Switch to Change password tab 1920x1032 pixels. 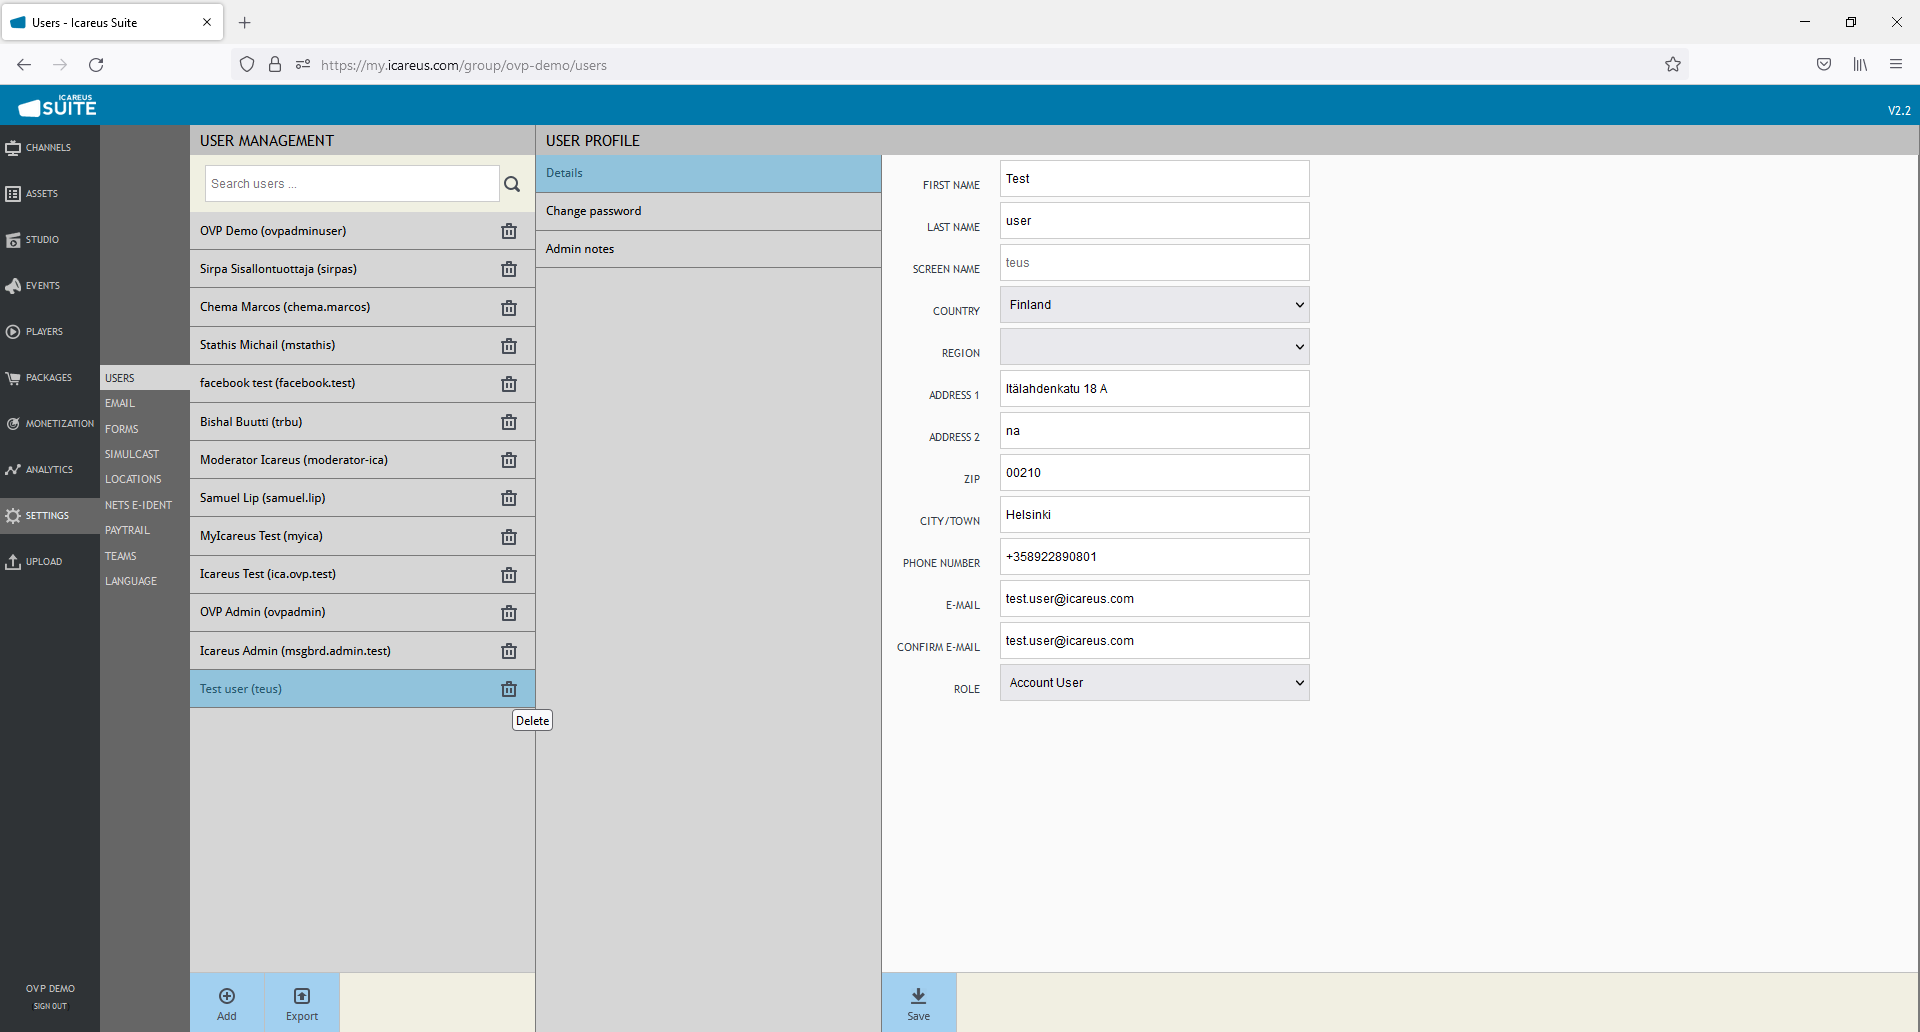(x=594, y=211)
